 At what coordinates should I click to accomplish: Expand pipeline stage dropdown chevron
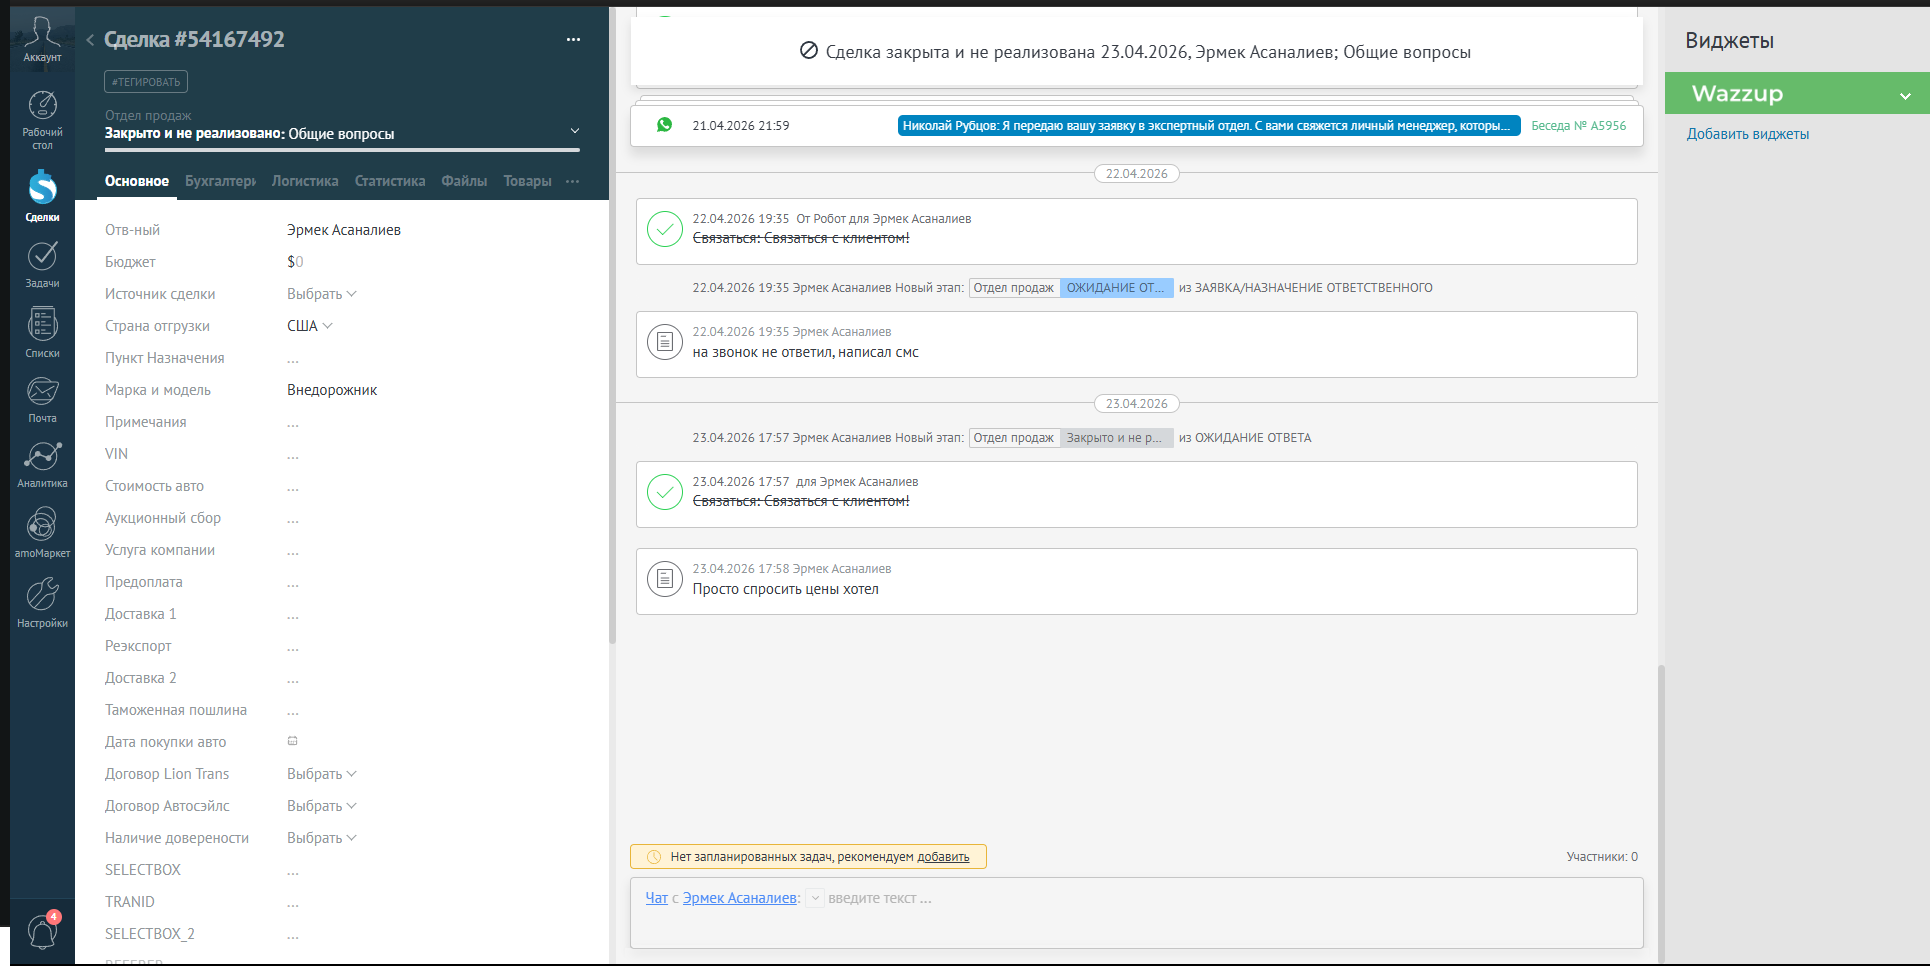point(575,131)
